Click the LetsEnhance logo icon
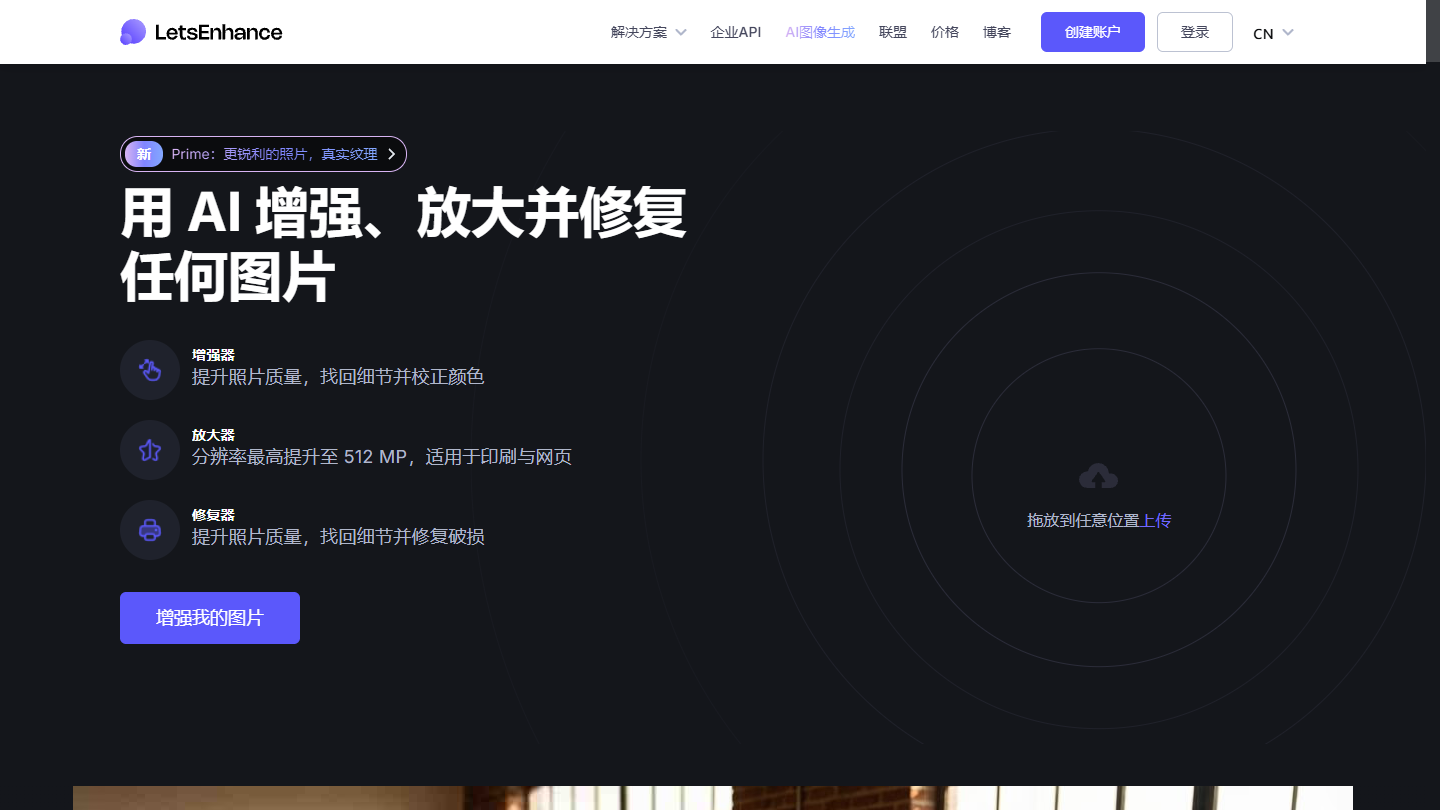Image resolution: width=1440 pixels, height=810 pixels. pyautogui.click(x=133, y=32)
